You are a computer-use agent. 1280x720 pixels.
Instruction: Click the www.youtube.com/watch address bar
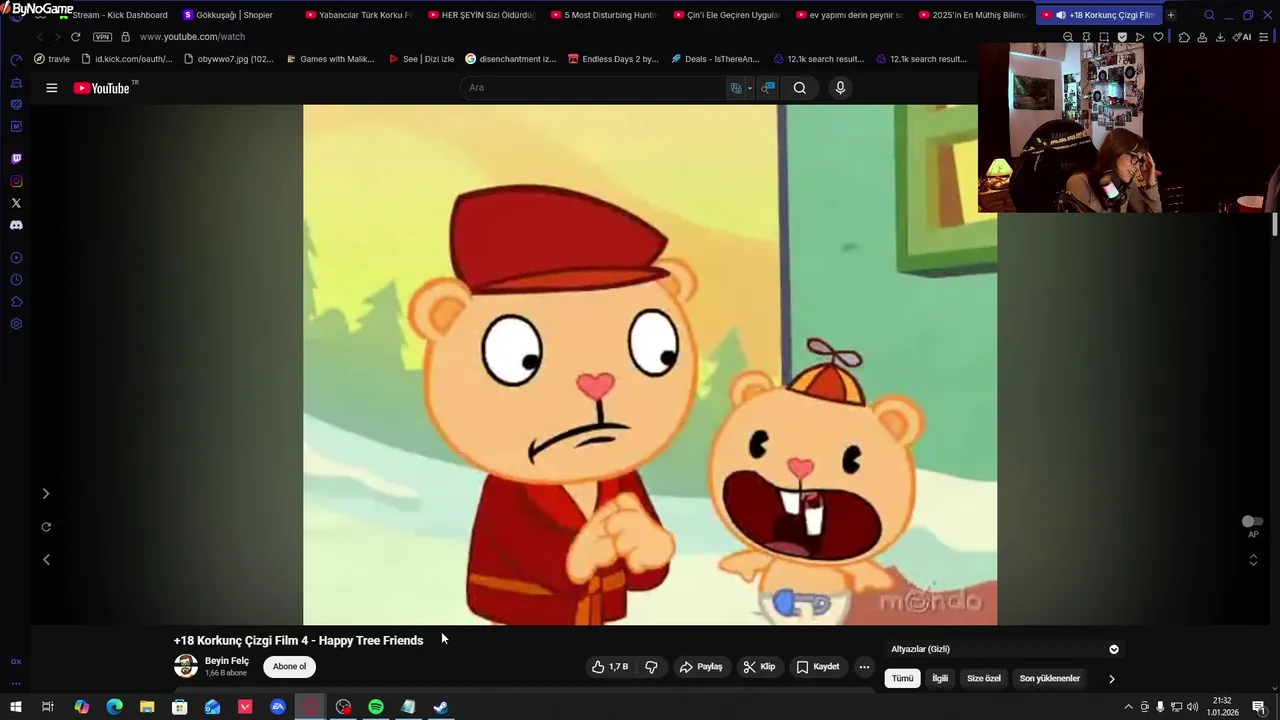click(x=192, y=37)
